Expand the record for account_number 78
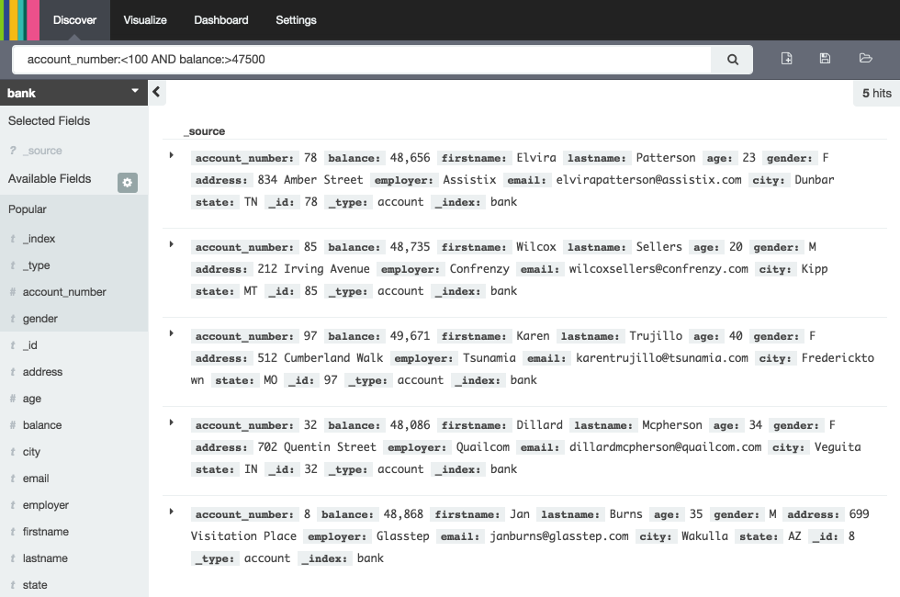 click(x=172, y=157)
